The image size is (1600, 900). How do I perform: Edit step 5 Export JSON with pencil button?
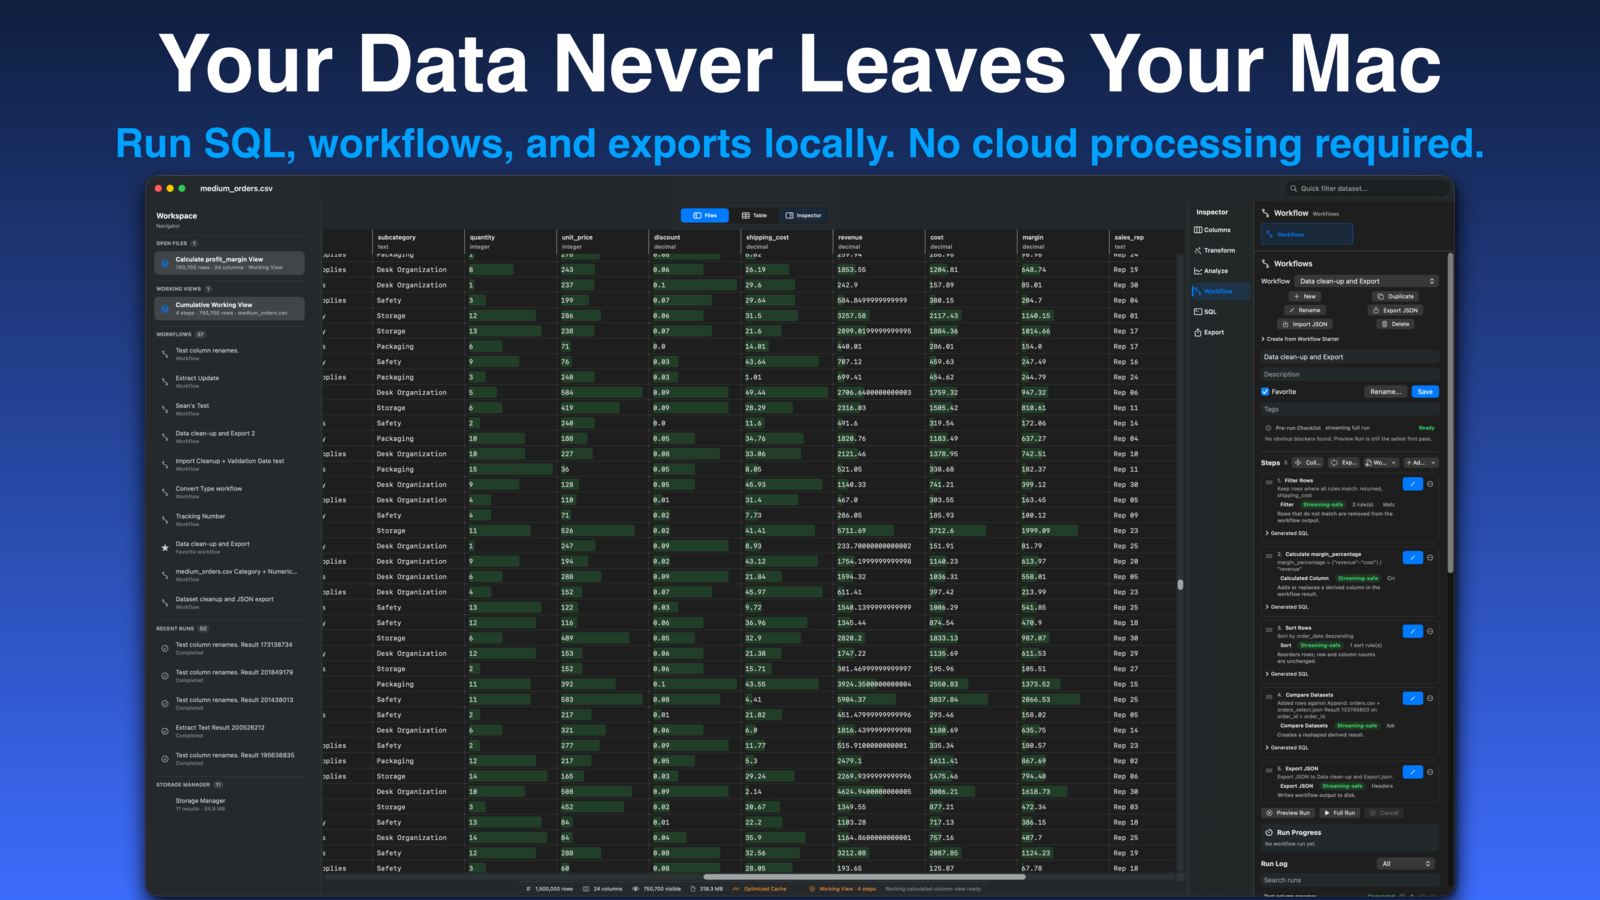pyautogui.click(x=1412, y=772)
